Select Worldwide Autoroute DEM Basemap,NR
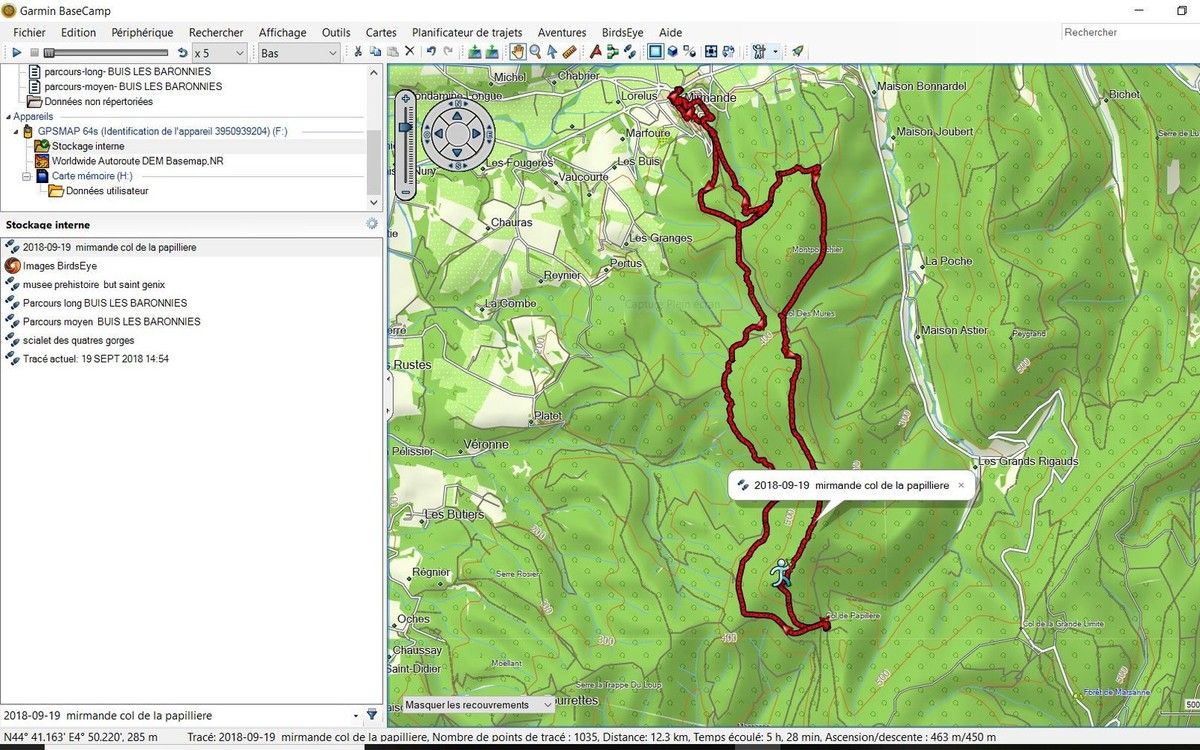This screenshot has width=1200, height=750. pyautogui.click(x=137, y=161)
